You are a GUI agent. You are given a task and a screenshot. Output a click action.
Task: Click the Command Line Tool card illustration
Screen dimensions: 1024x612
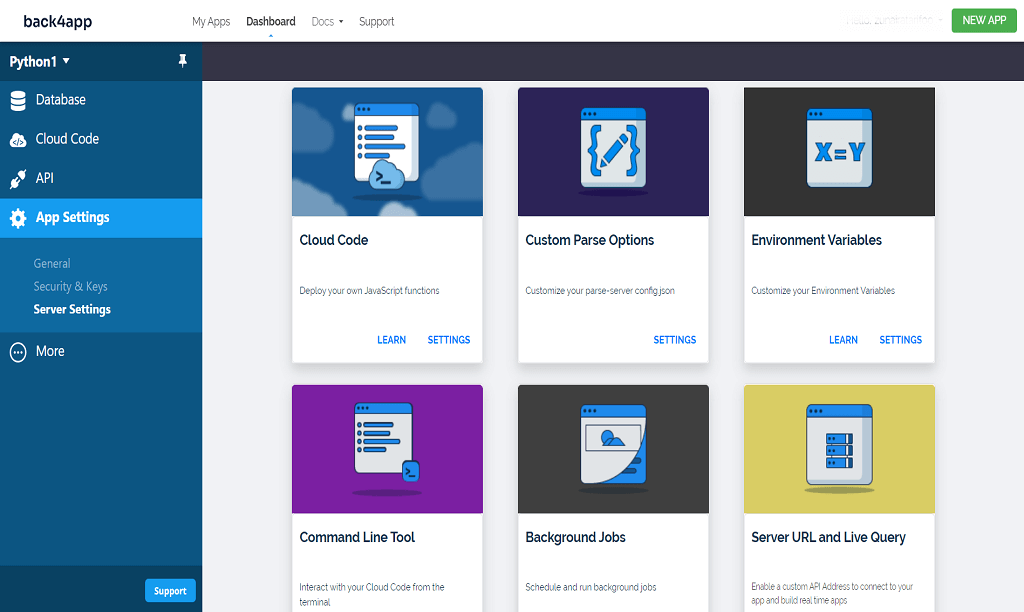click(x=387, y=449)
